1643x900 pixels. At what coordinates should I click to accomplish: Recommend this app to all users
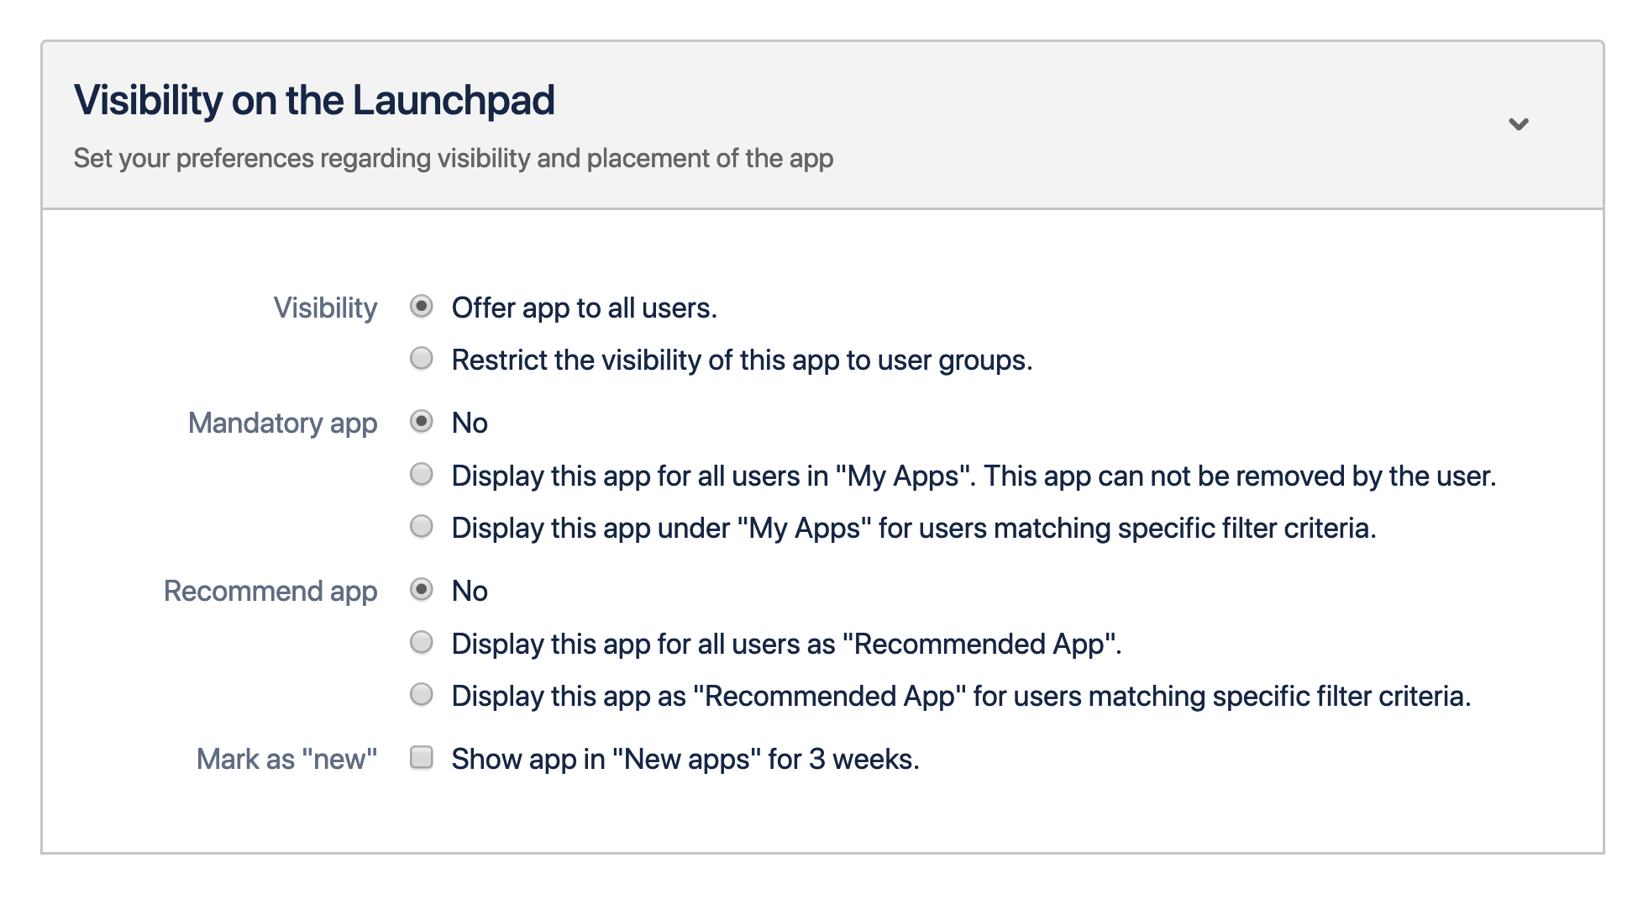(x=421, y=642)
